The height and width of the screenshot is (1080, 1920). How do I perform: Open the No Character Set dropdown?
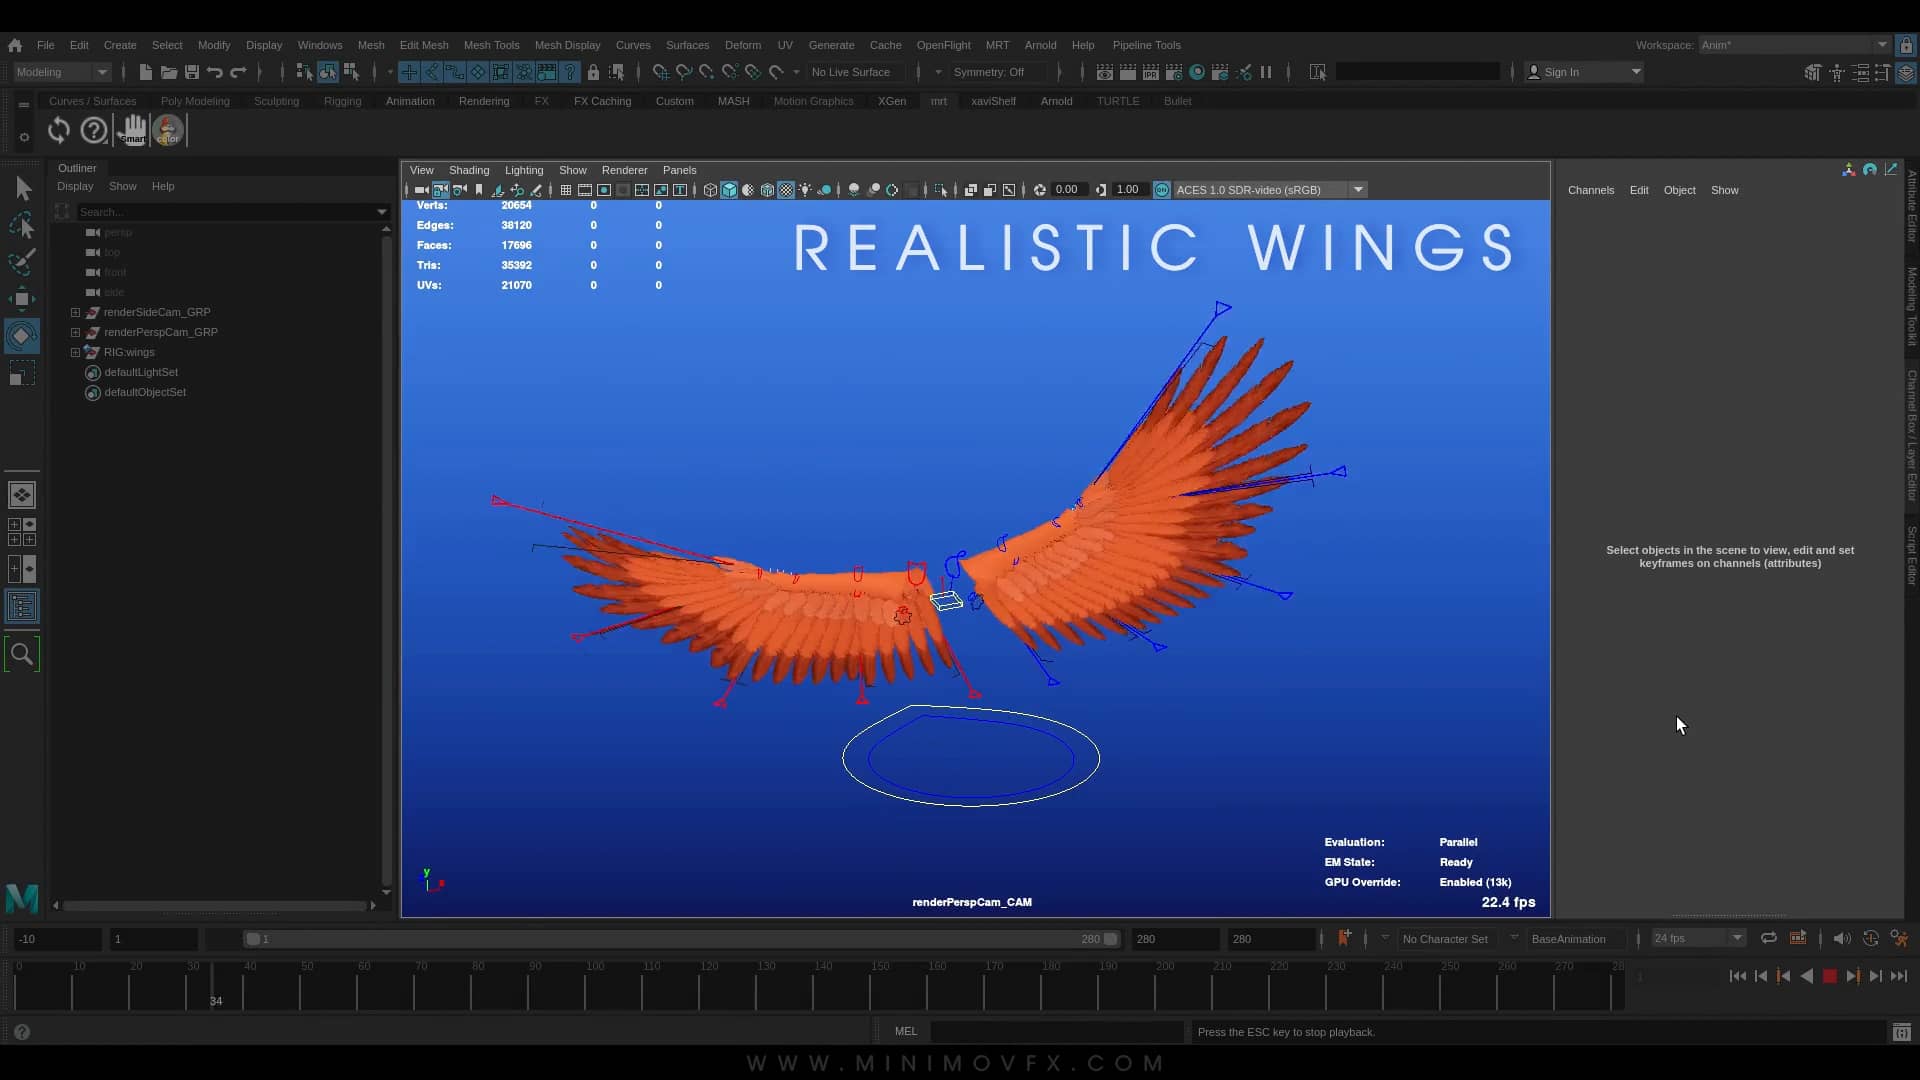(1445, 938)
